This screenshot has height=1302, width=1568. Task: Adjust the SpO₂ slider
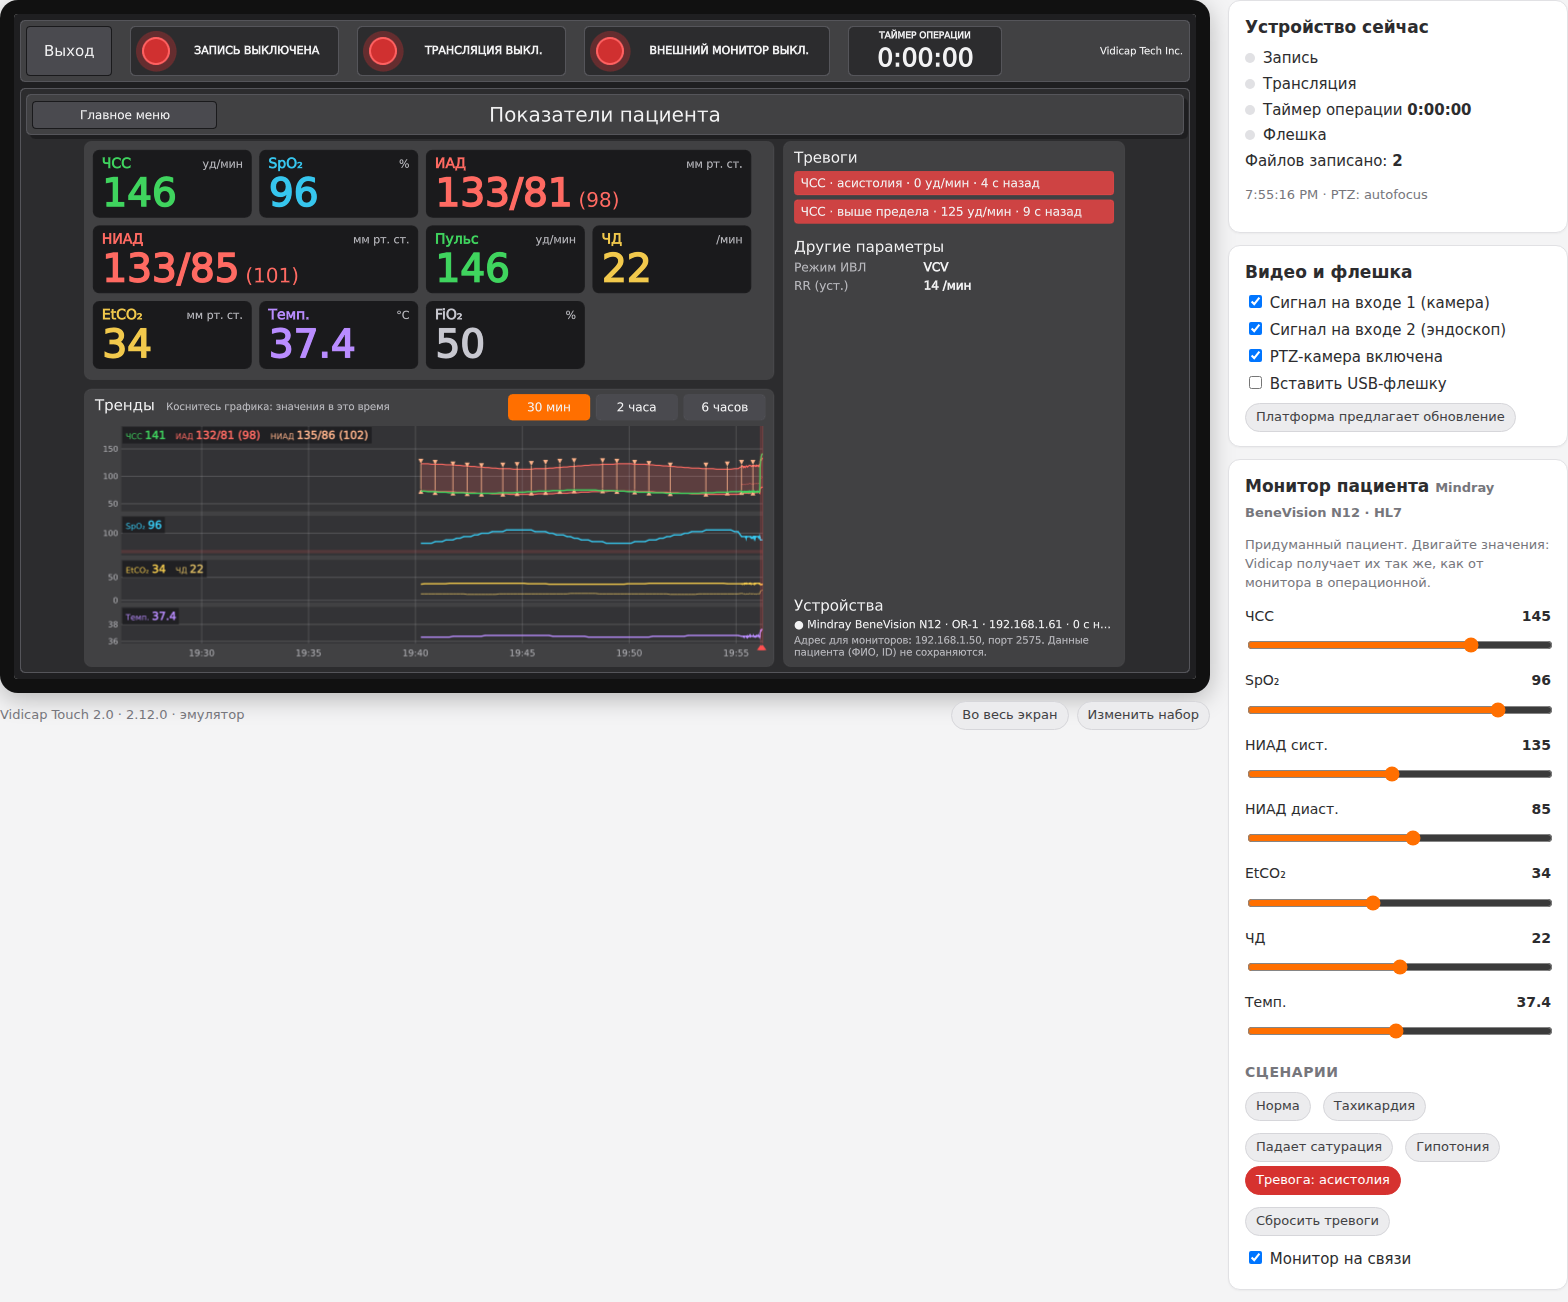pos(1400,710)
